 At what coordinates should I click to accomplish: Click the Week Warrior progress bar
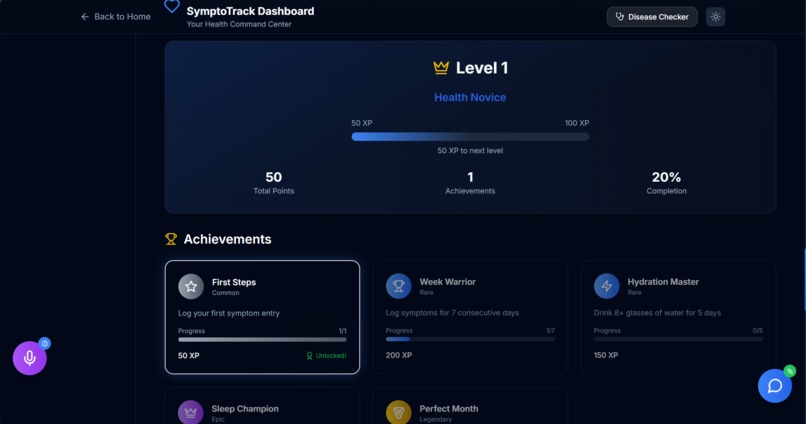(470, 339)
